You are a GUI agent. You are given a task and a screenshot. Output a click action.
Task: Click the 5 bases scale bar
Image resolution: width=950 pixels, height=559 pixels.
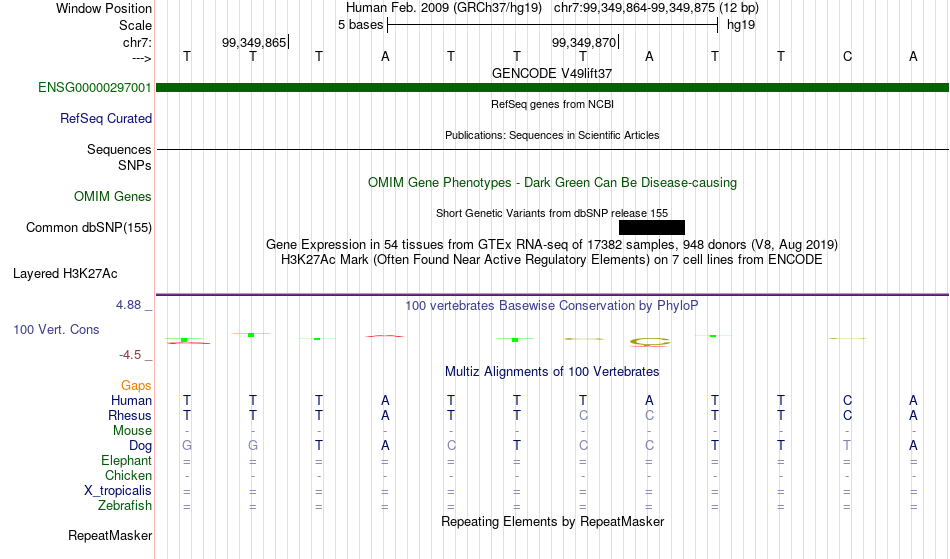pyautogui.click(x=553, y=25)
